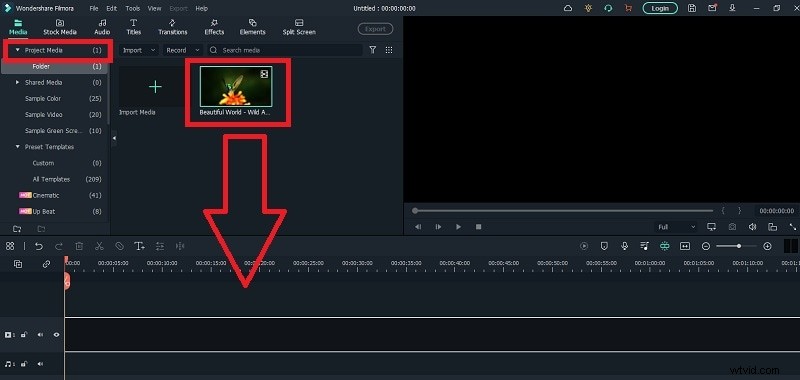This screenshot has height=380, width=800.
Task: Click the Import Media plus tile
Action: coord(155,87)
